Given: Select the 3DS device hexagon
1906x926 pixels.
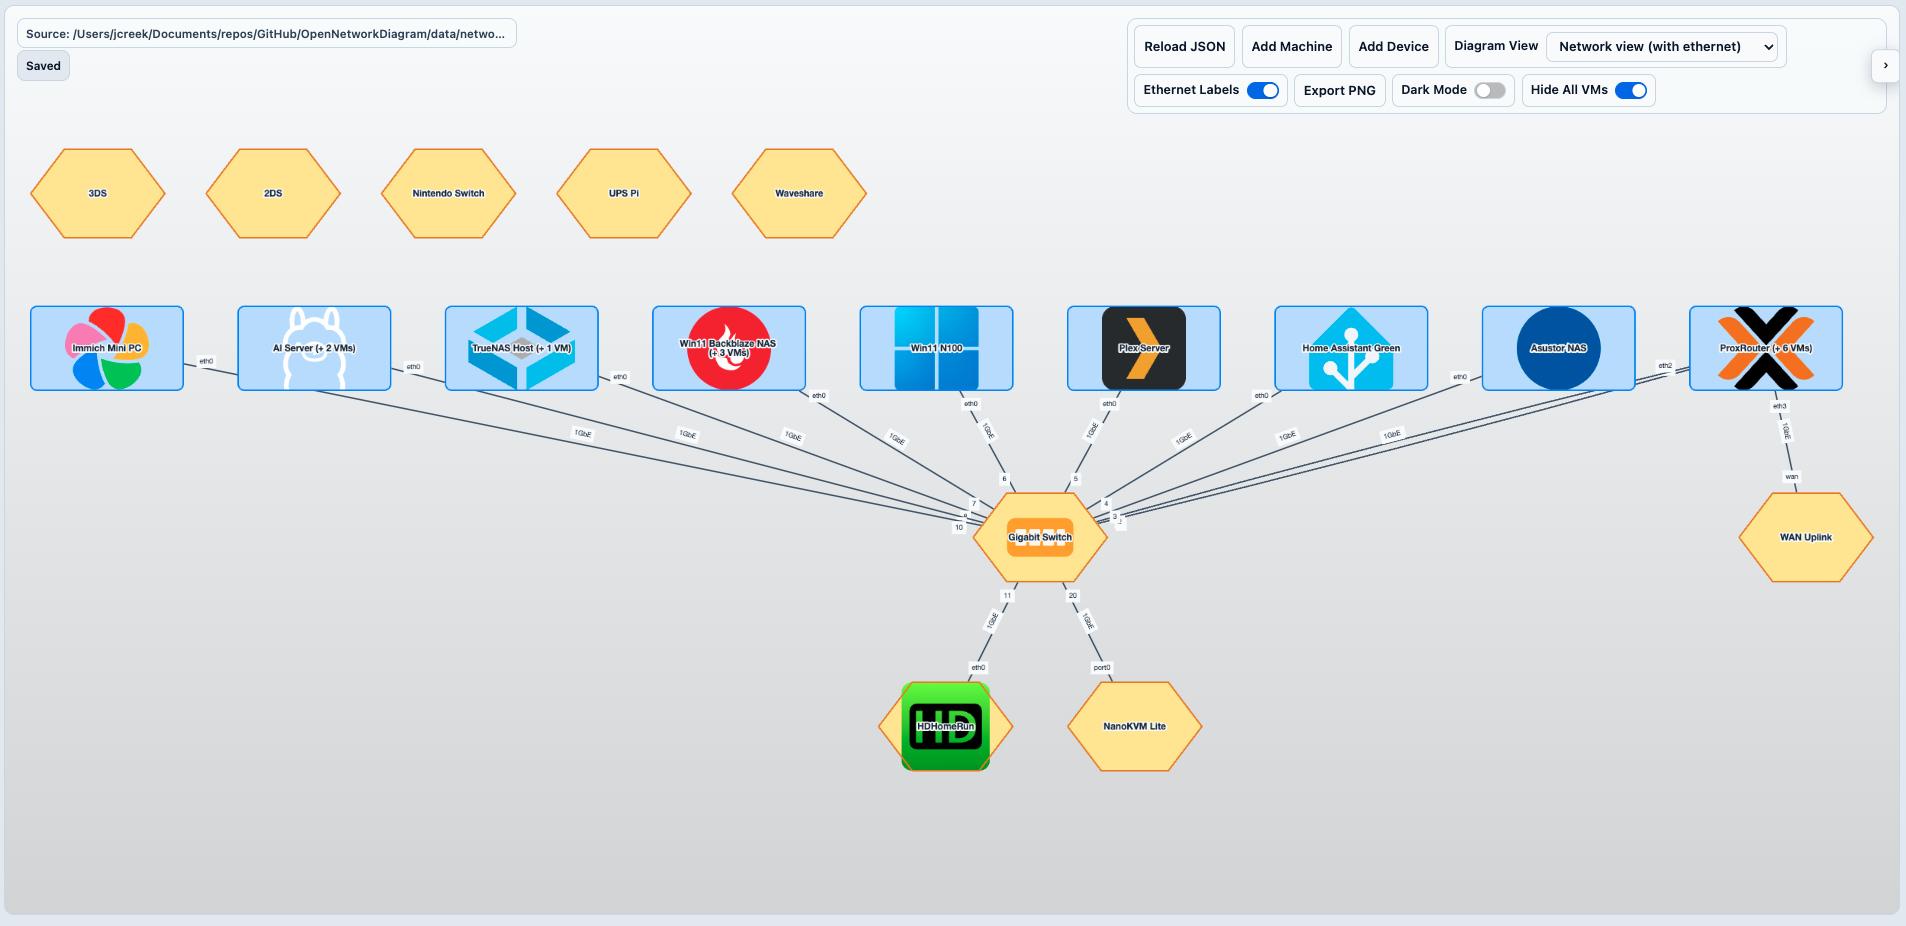Looking at the screenshot, I should (98, 193).
